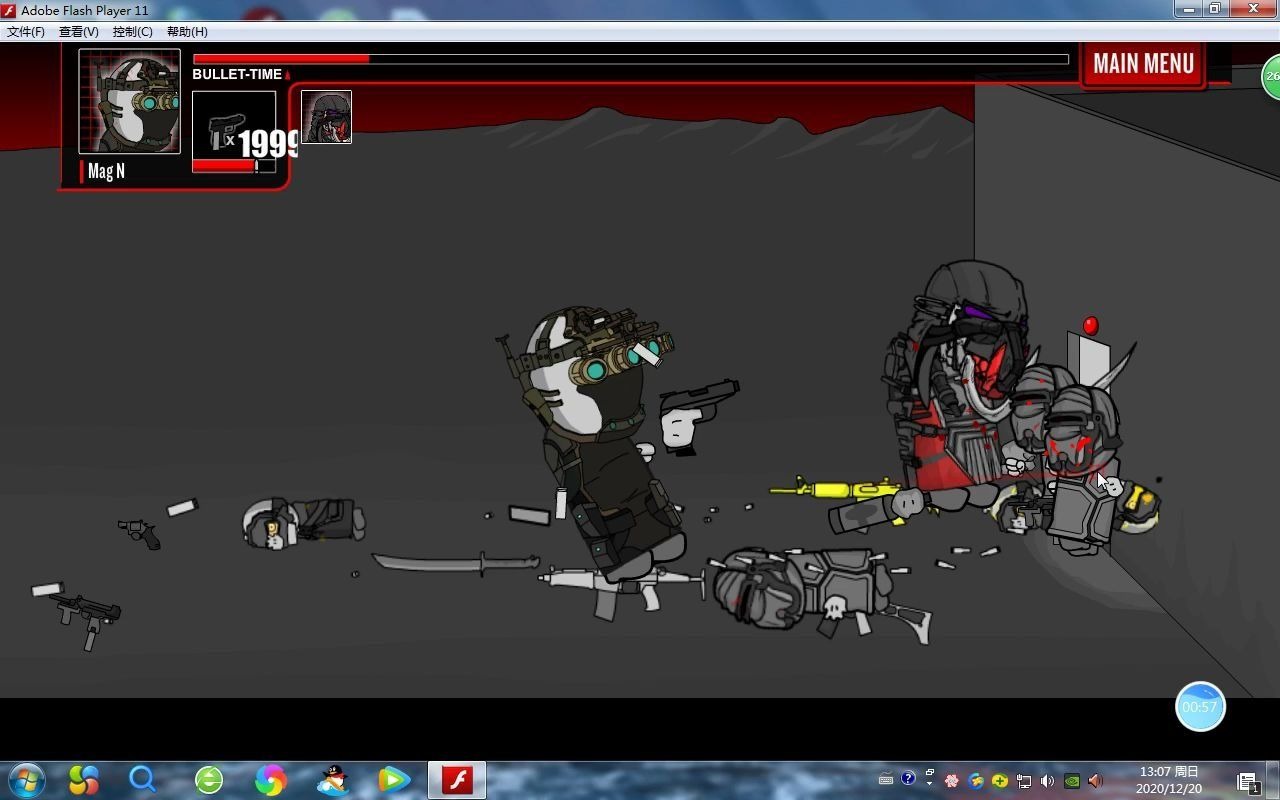This screenshot has height=800, width=1280.
Task: Click the white assault rifle on floor
Action: point(620,590)
